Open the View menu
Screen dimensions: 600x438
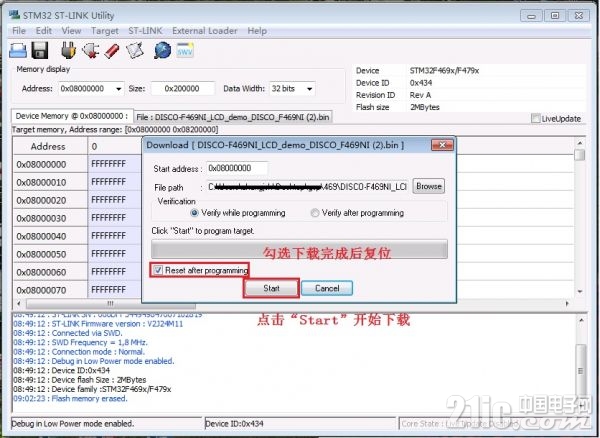pos(72,31)
